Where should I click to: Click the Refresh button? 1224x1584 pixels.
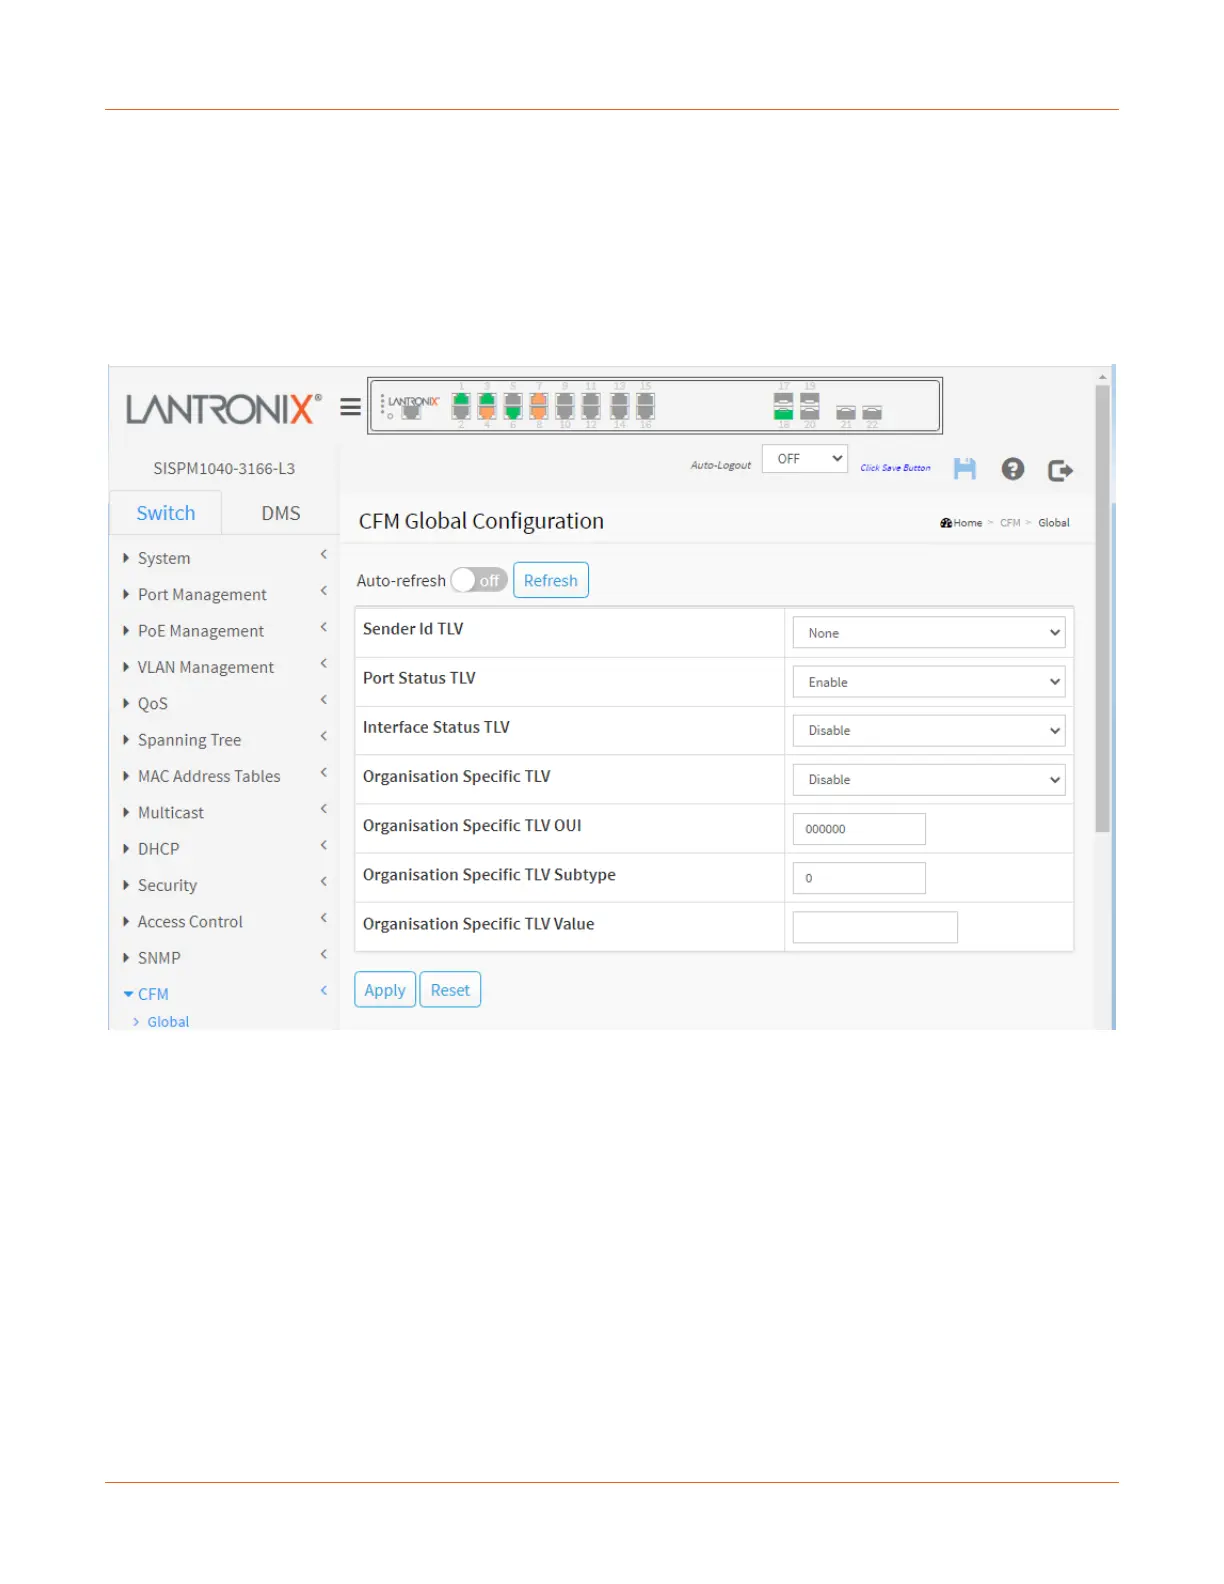(x=551, y=580)
